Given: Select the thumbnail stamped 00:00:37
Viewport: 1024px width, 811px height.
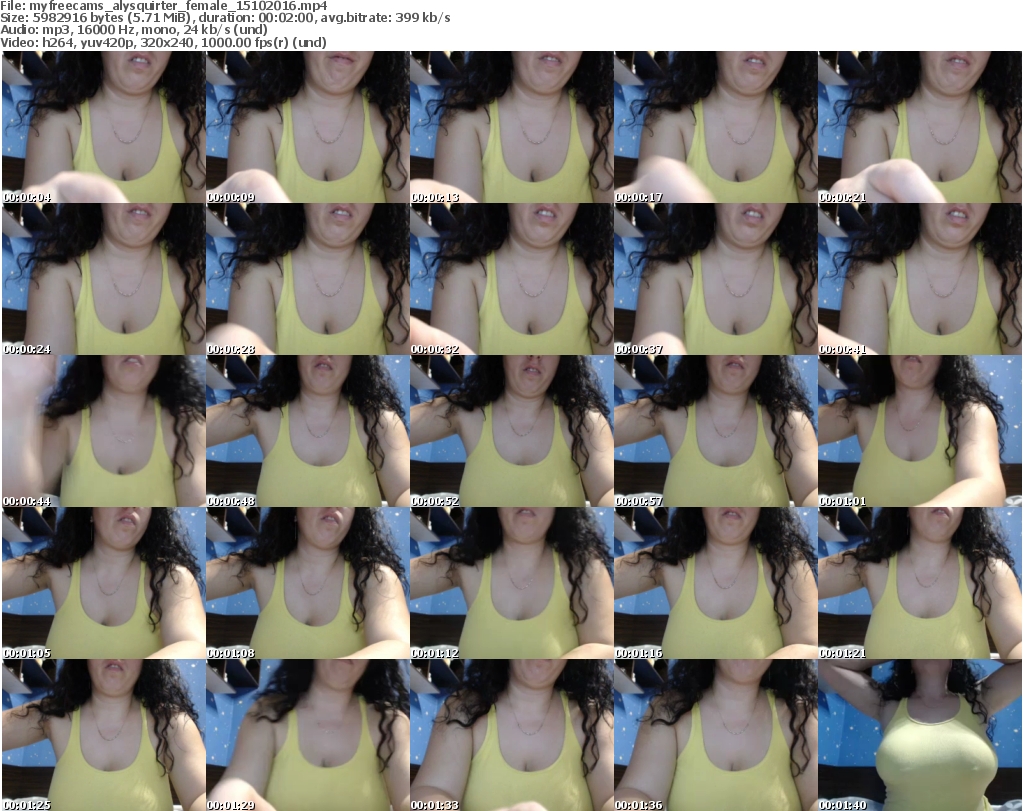Looking at the screenshot, I should 715,279.
